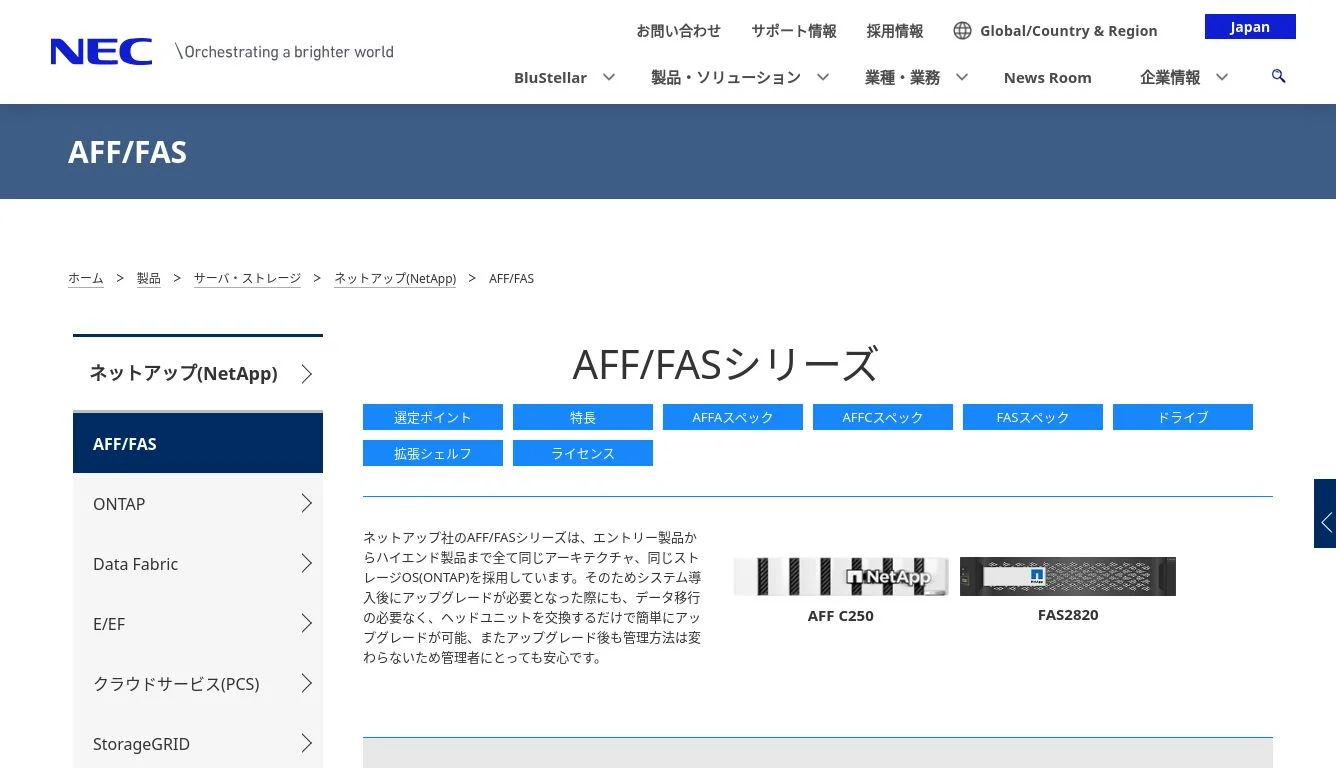Click the Japan button

(1250, 27)
